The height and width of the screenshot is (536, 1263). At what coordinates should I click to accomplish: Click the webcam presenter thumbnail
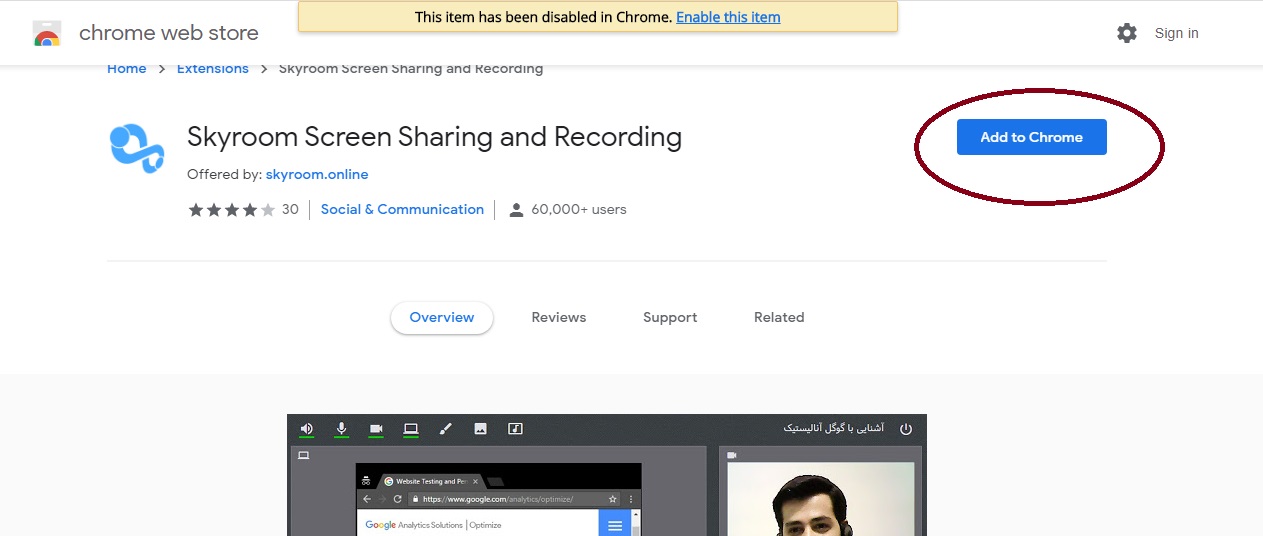820,499
